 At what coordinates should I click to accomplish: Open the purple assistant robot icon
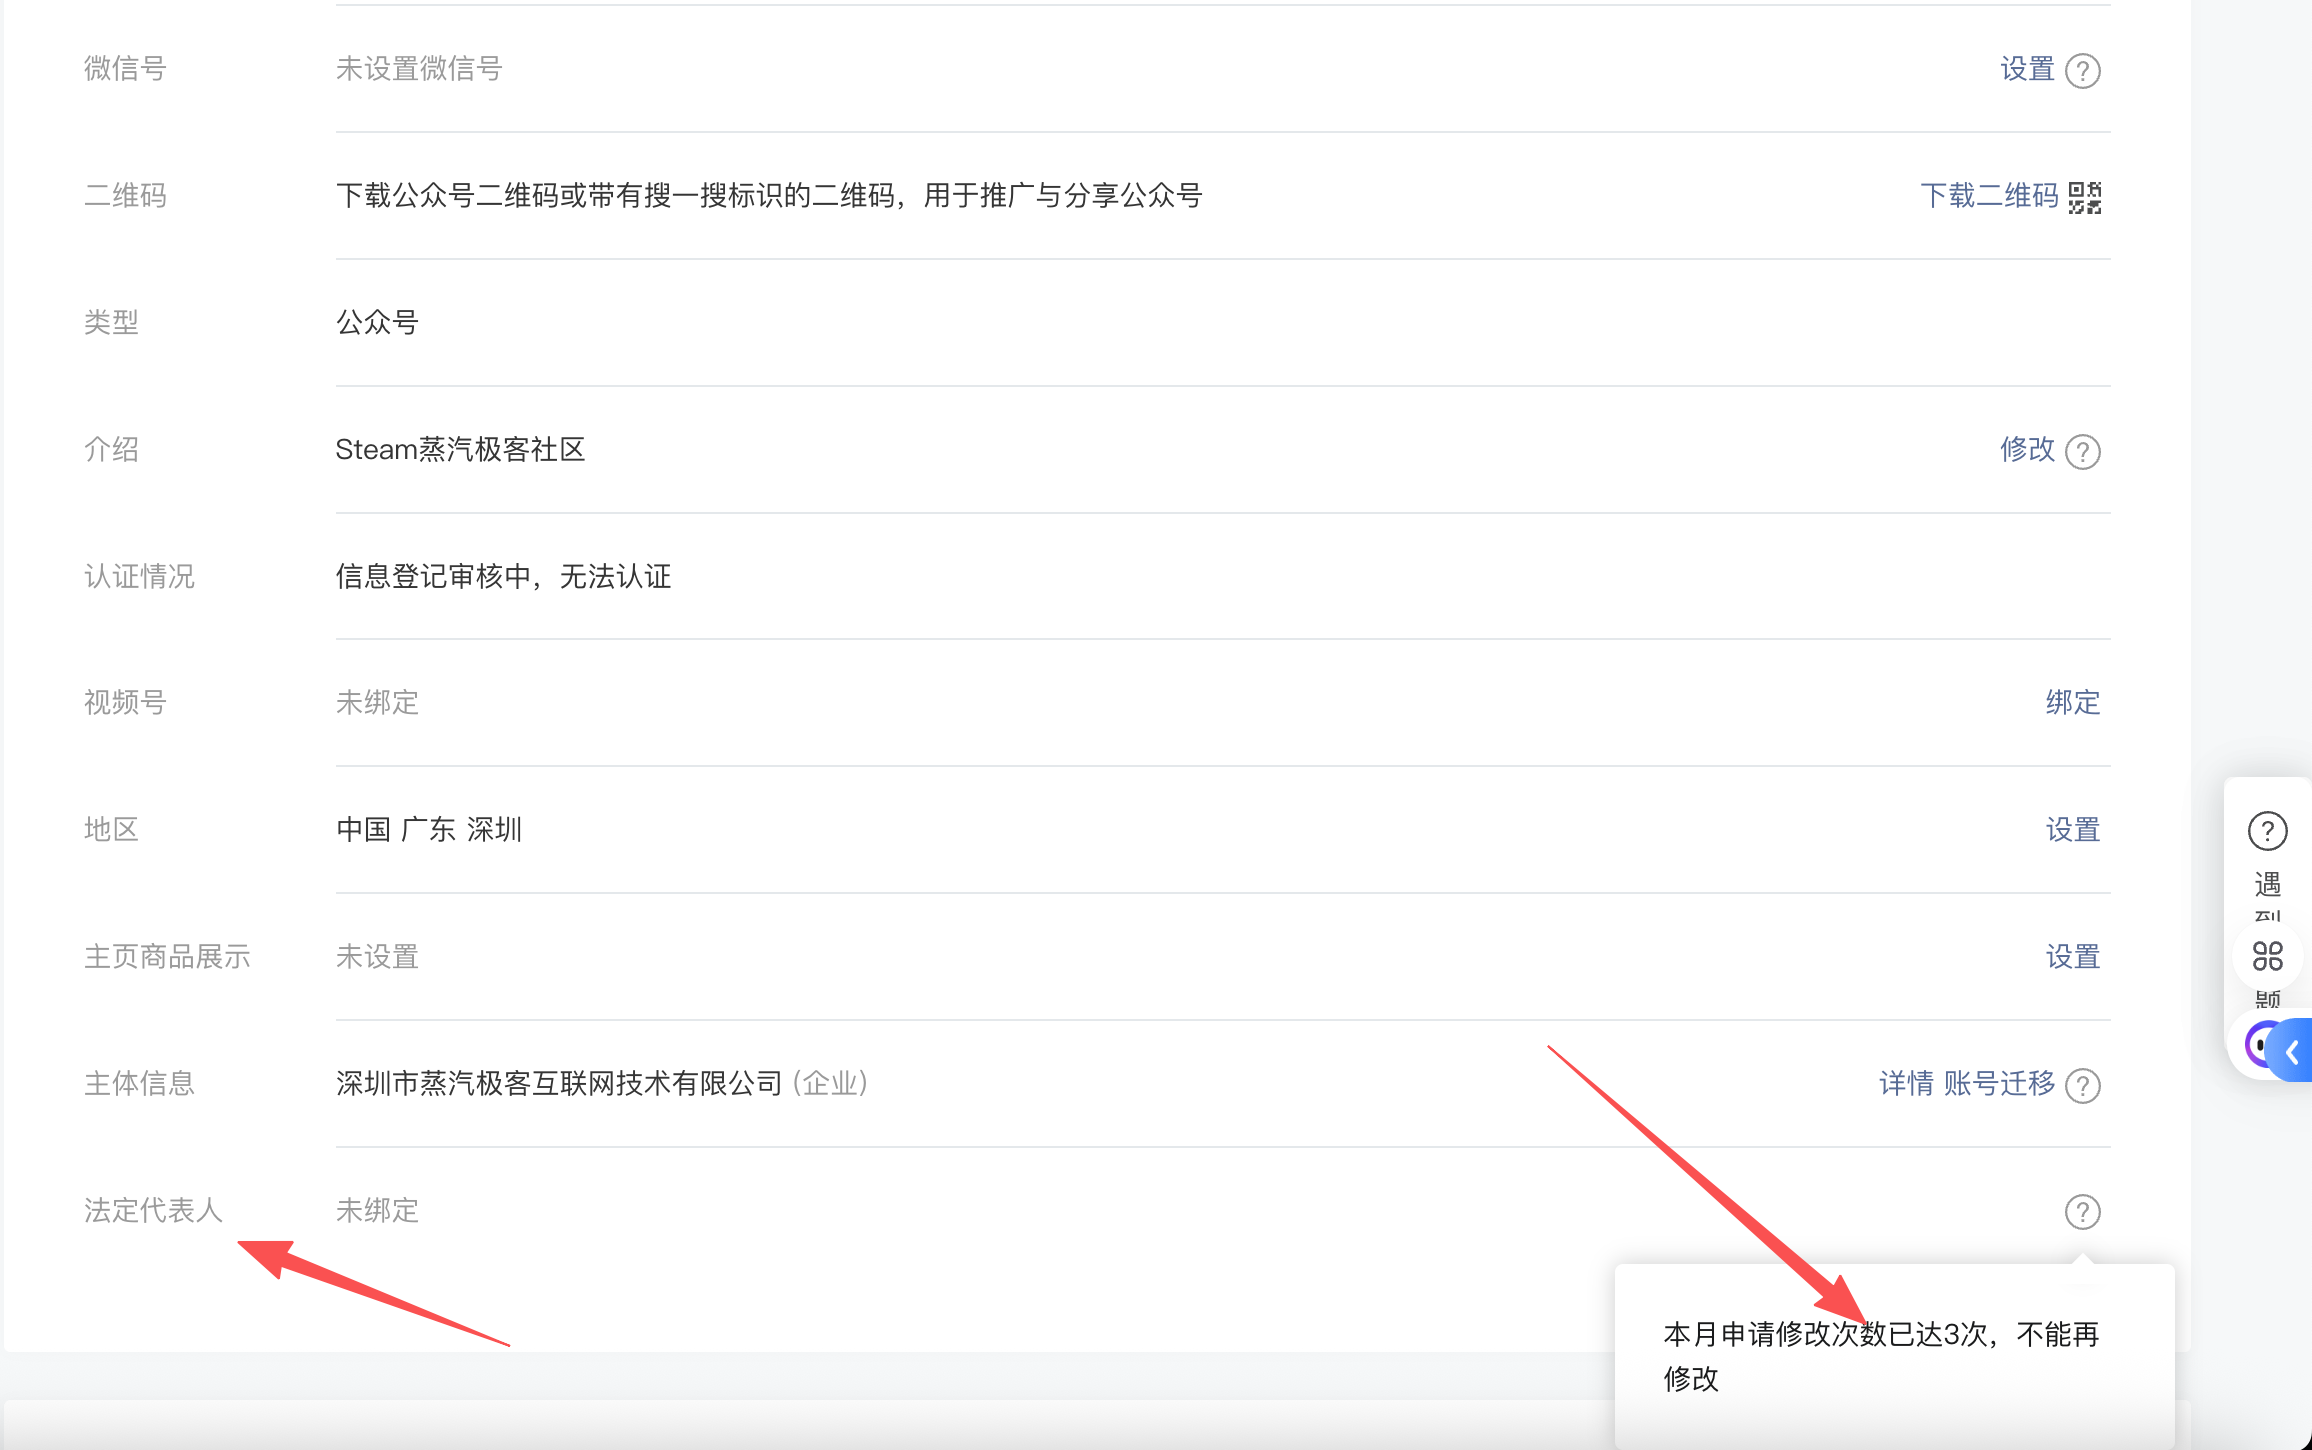coord(2256,1046)
